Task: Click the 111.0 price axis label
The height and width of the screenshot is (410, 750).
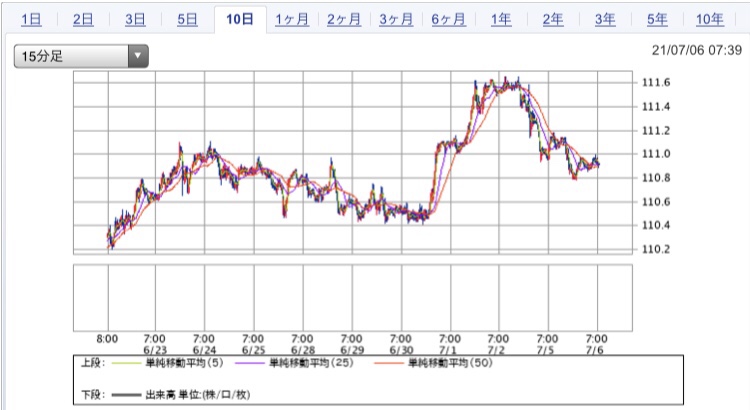Action: click(656, 154)
